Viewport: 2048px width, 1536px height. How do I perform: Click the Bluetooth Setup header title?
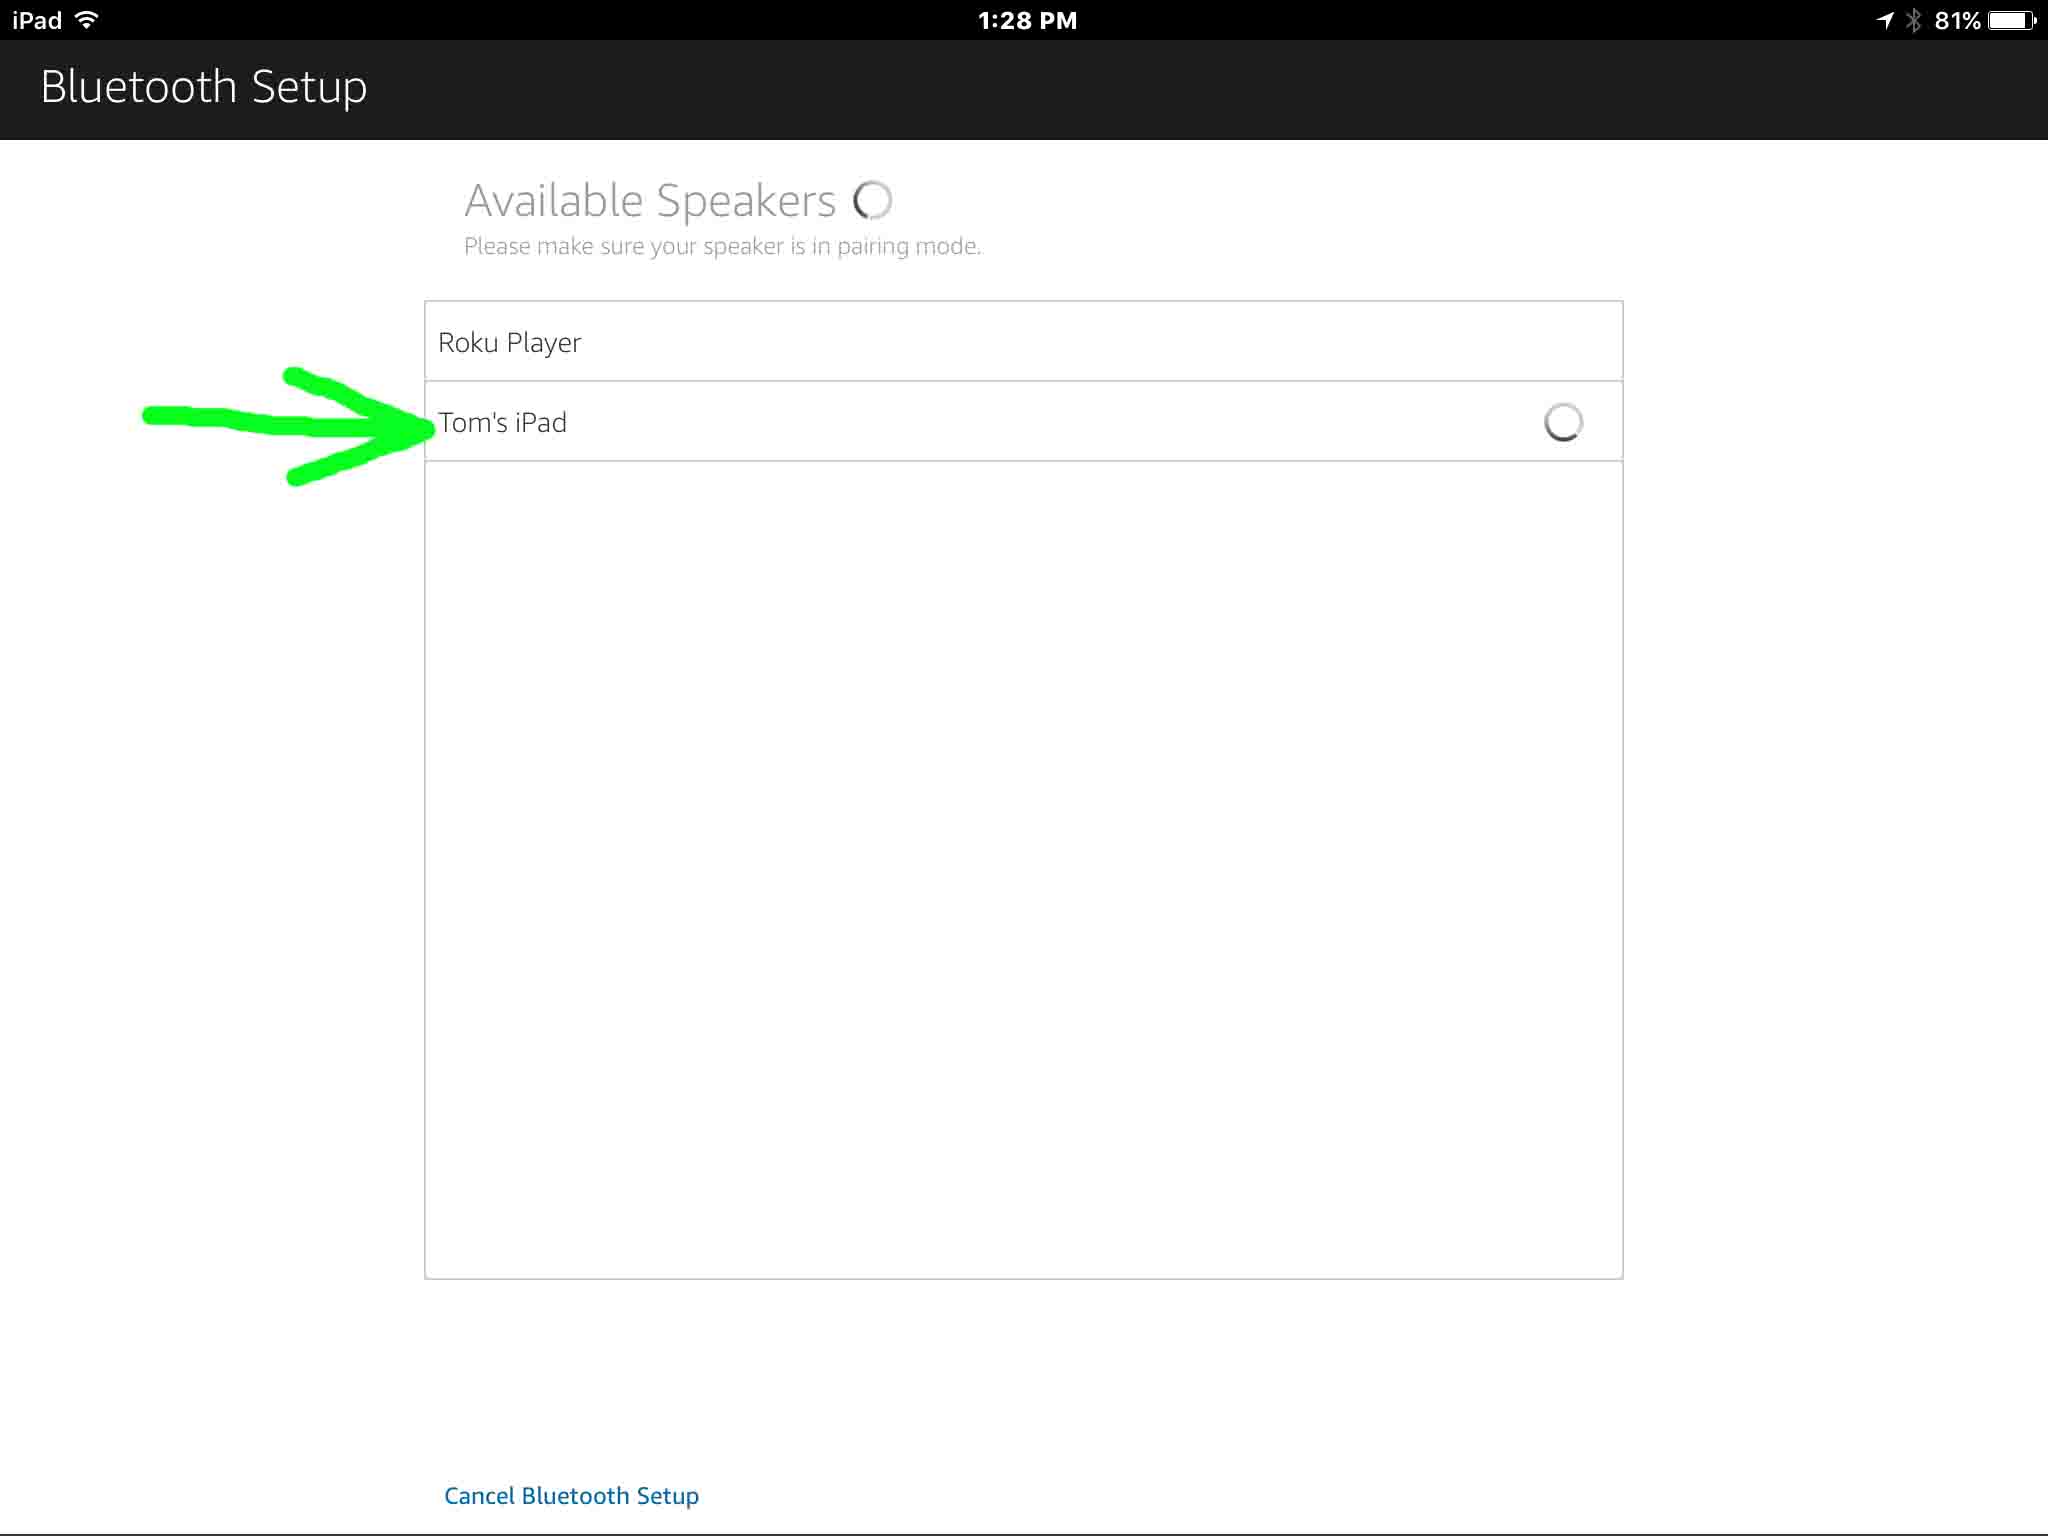point(204,87)
